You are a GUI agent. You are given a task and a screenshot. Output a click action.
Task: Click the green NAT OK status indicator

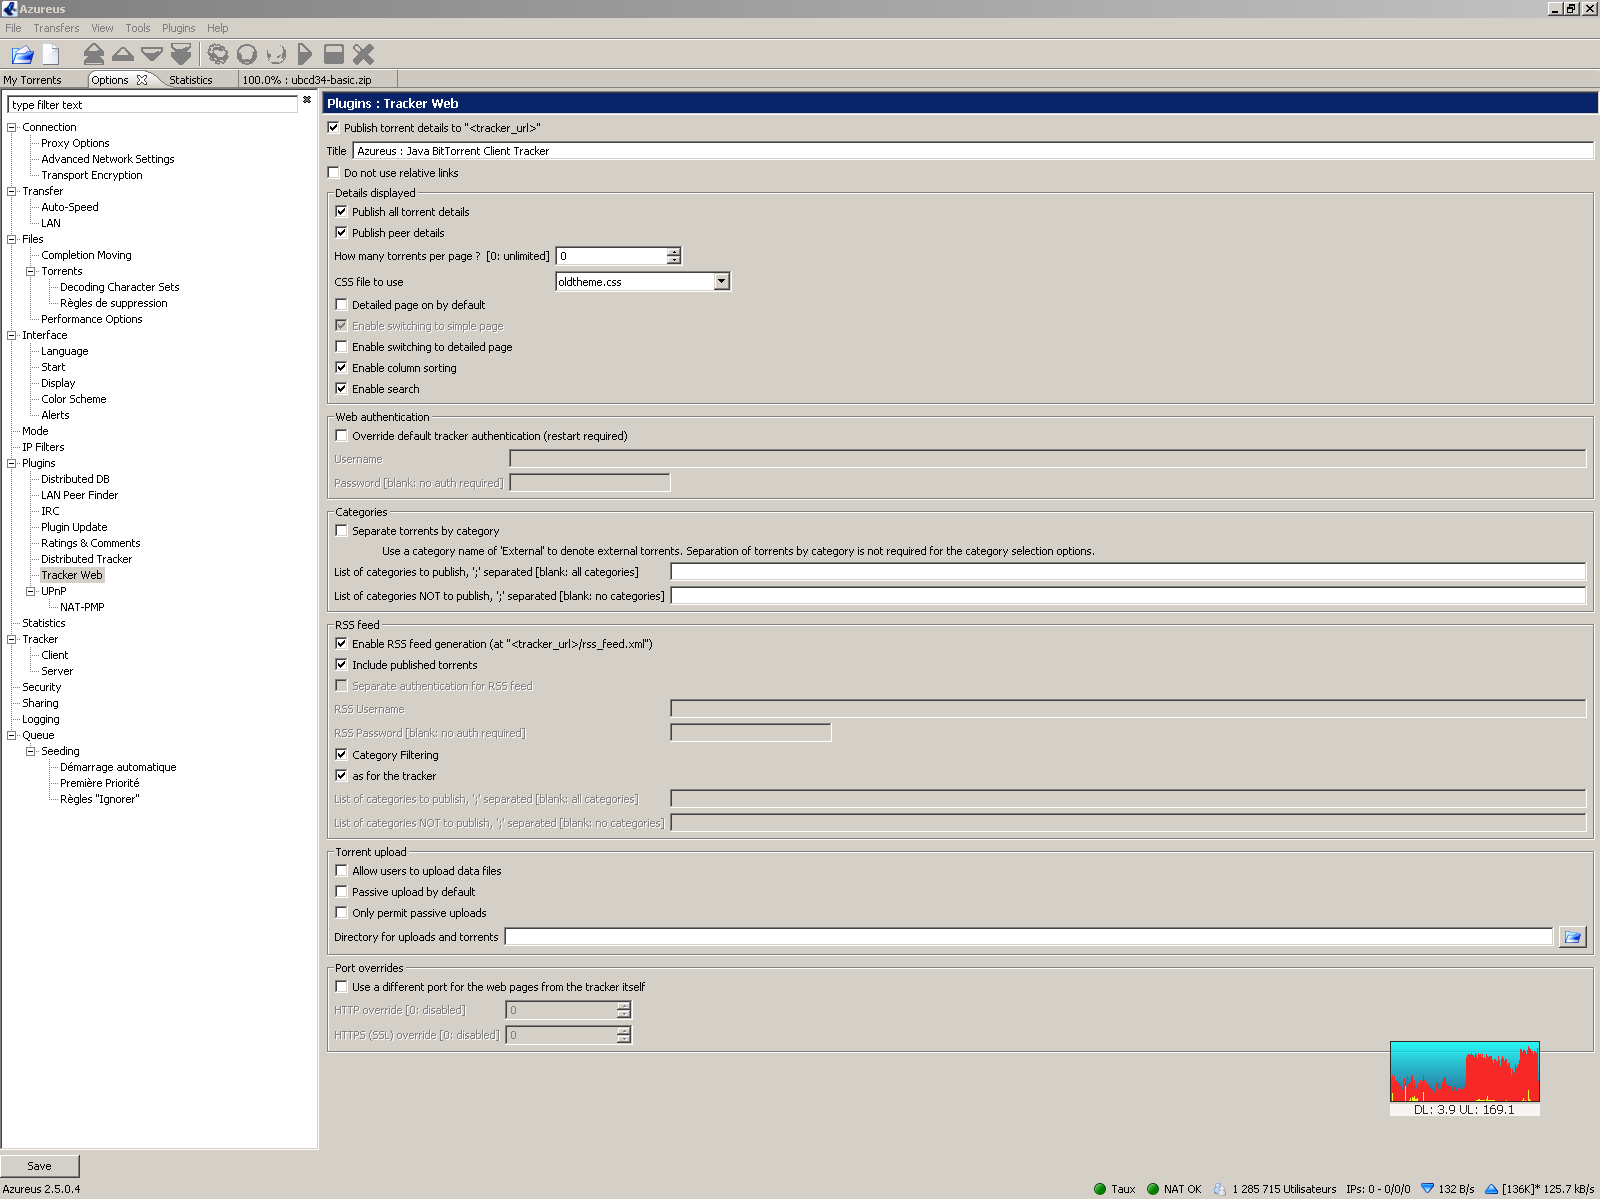tap(1153, 1189)
